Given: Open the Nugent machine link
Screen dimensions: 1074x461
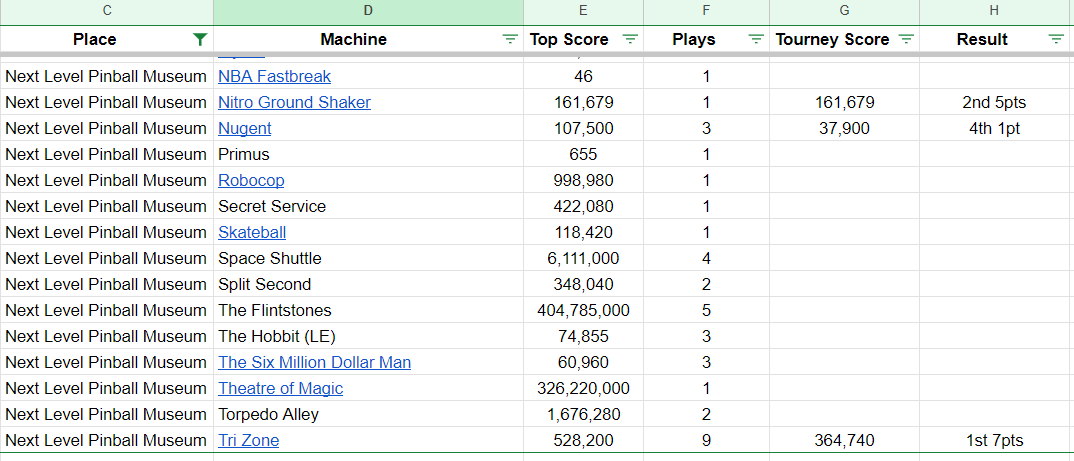Looking at the screenshot, I should 245,129.
